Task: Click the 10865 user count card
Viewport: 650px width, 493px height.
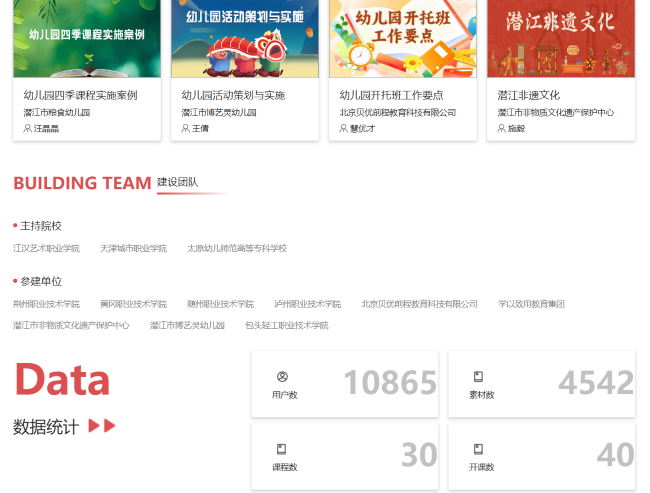Action: (344, 384)
